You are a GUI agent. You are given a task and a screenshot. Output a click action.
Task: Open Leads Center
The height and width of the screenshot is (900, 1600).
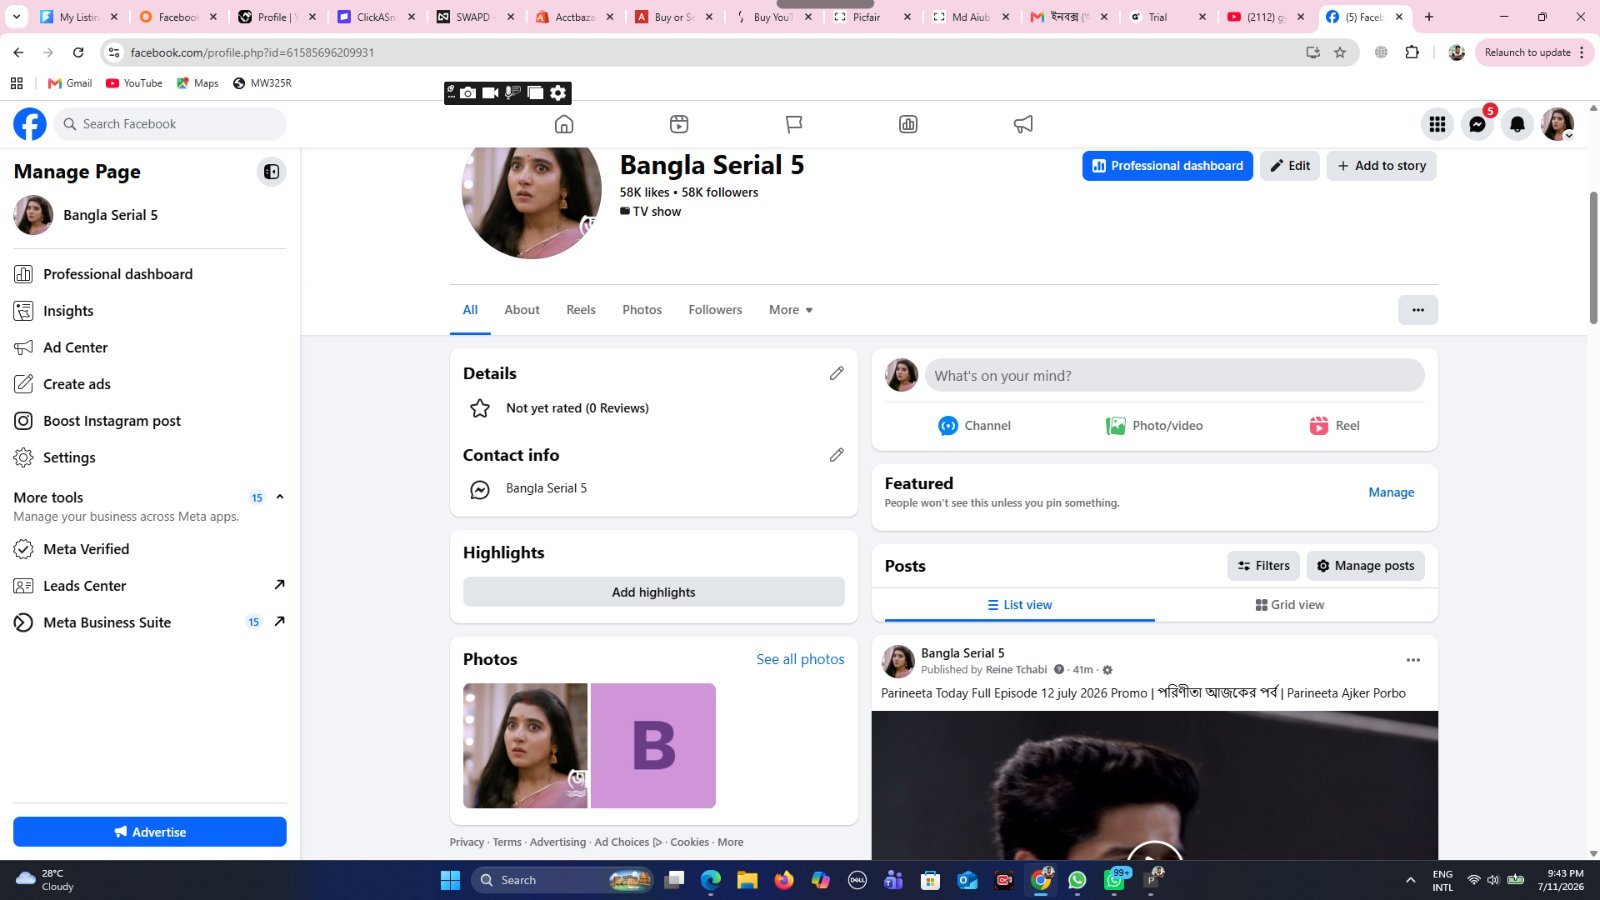pos(149,586)
